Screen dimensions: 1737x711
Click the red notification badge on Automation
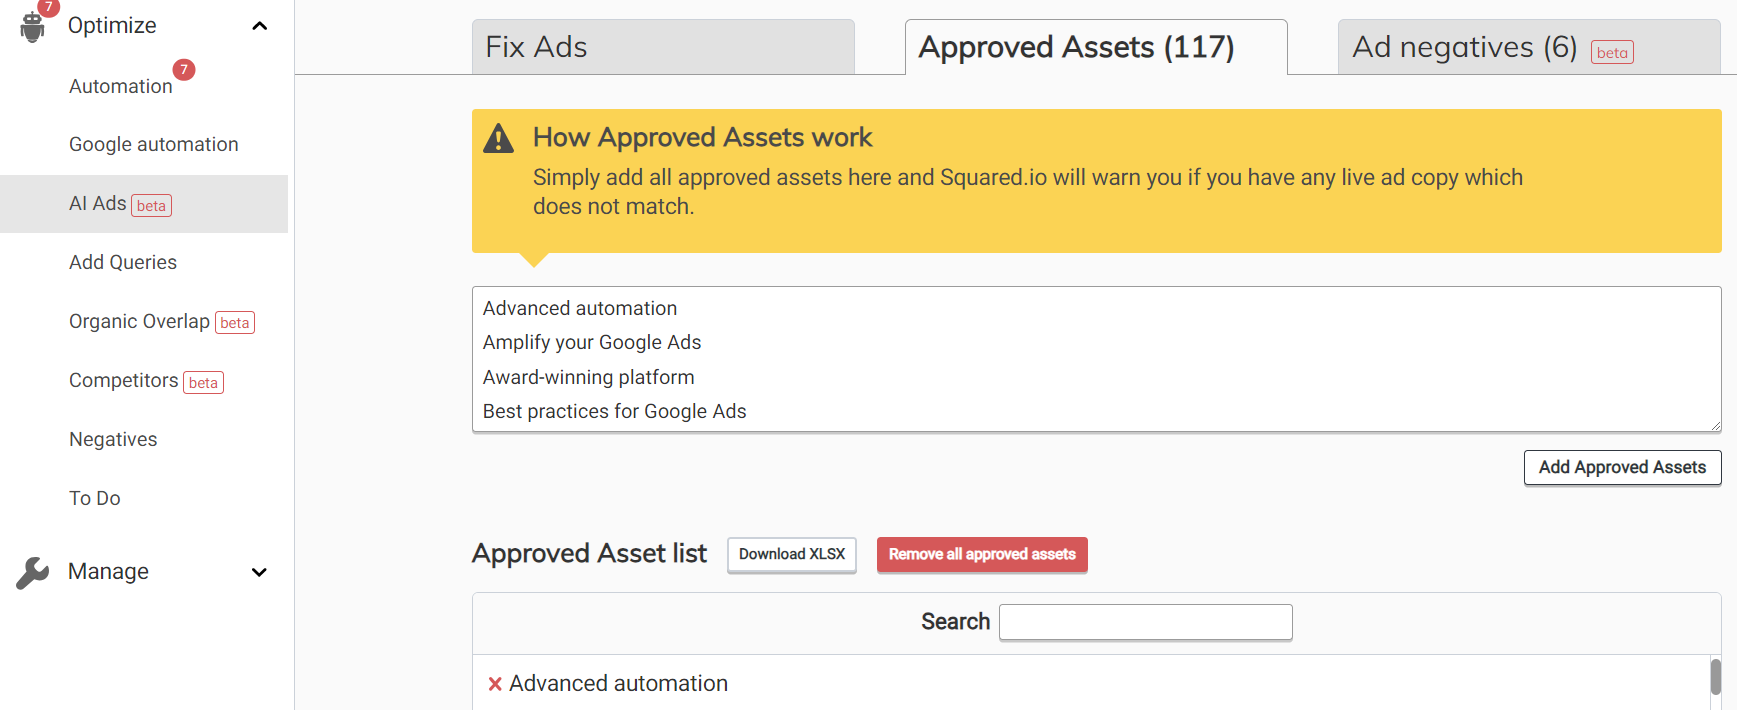click(184, 69)
